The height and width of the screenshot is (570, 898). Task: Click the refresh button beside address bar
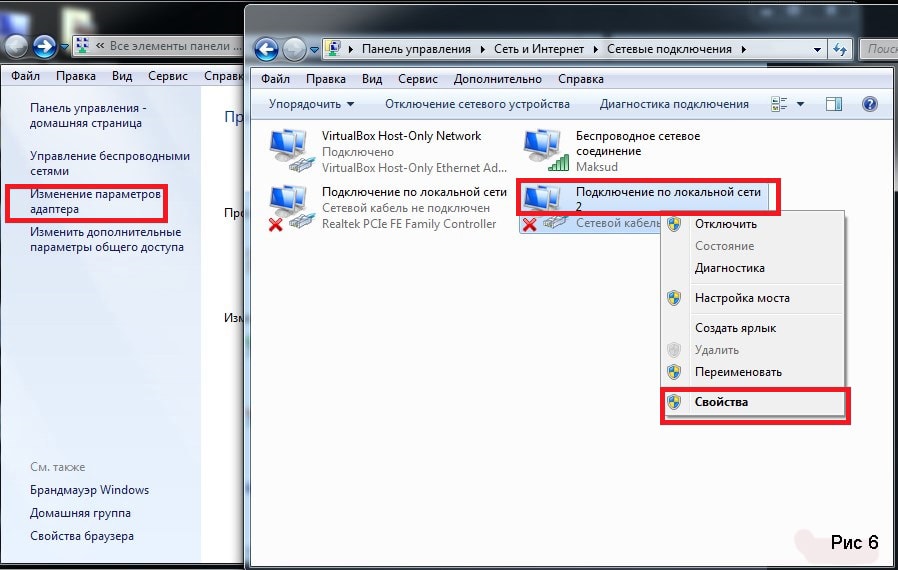840,49
